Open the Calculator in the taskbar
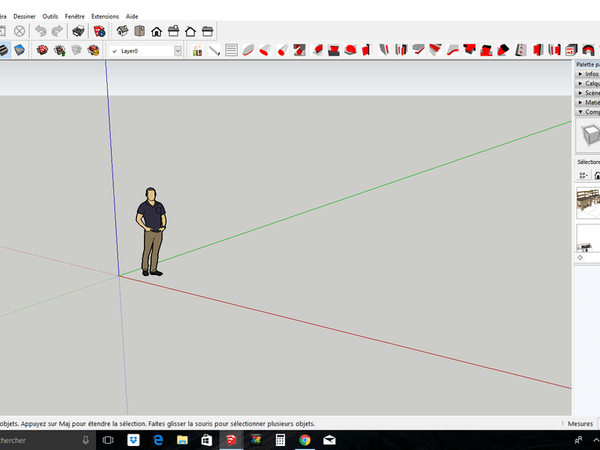Viewport: 600px width, 450px height. (281, 440)
